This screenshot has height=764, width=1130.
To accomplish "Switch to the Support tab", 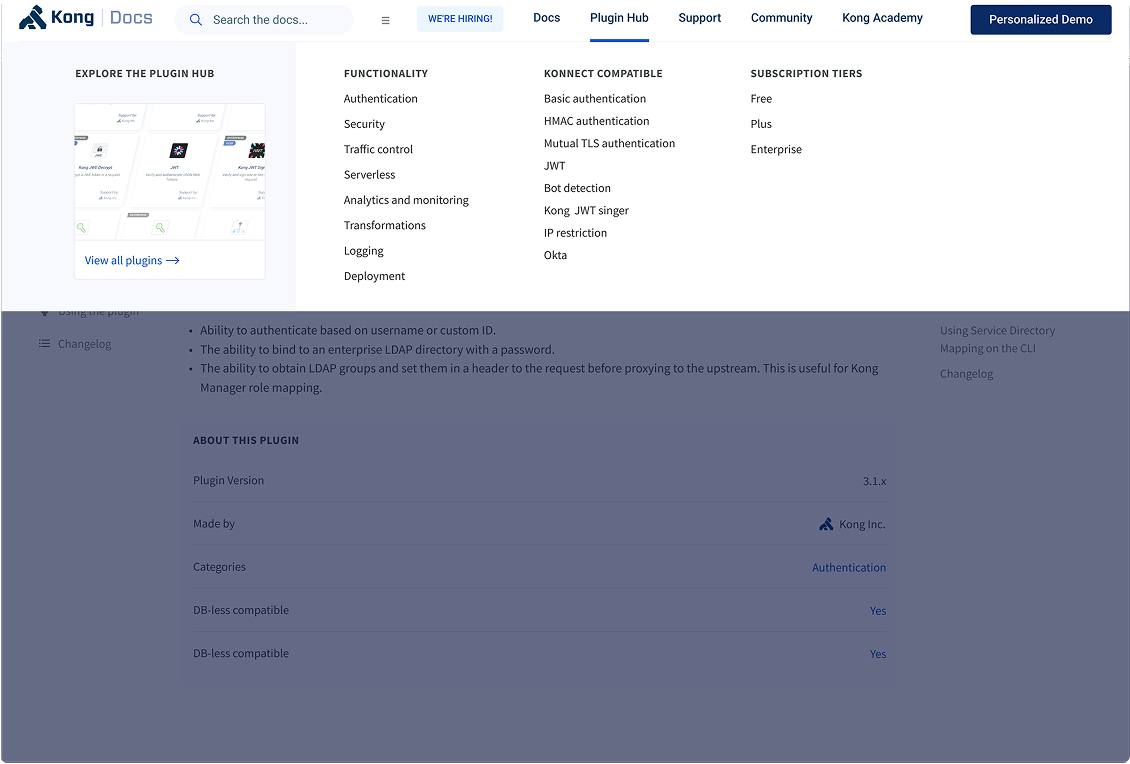I will (699, 17).
